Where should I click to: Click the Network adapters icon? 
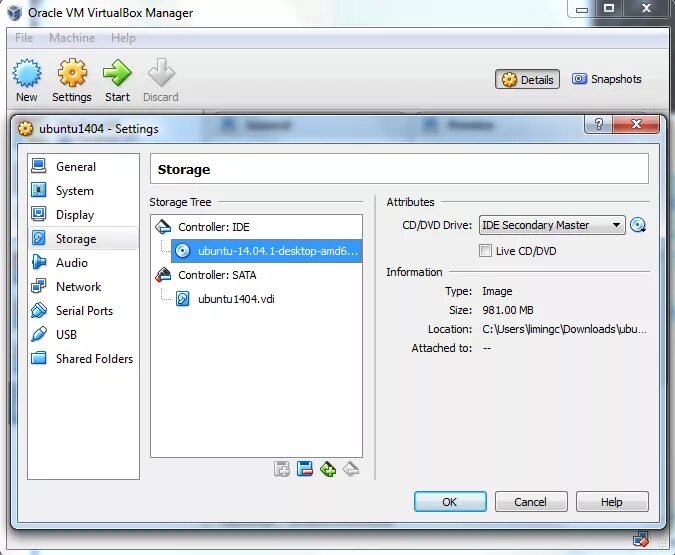point(39,286)
